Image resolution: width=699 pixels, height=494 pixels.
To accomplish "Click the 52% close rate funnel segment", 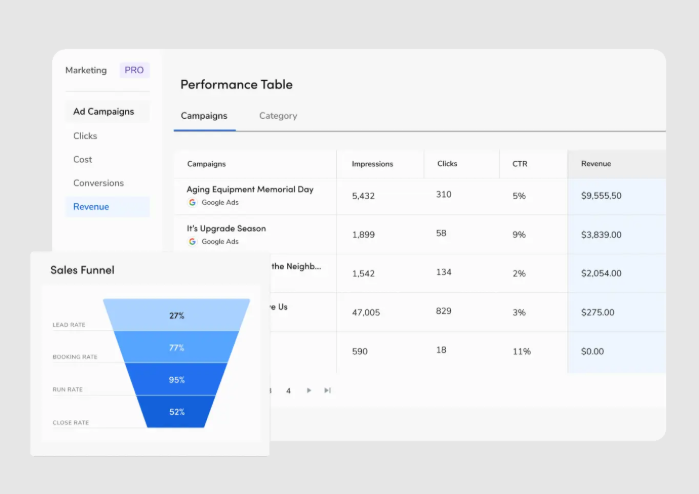I will [177, 412].
